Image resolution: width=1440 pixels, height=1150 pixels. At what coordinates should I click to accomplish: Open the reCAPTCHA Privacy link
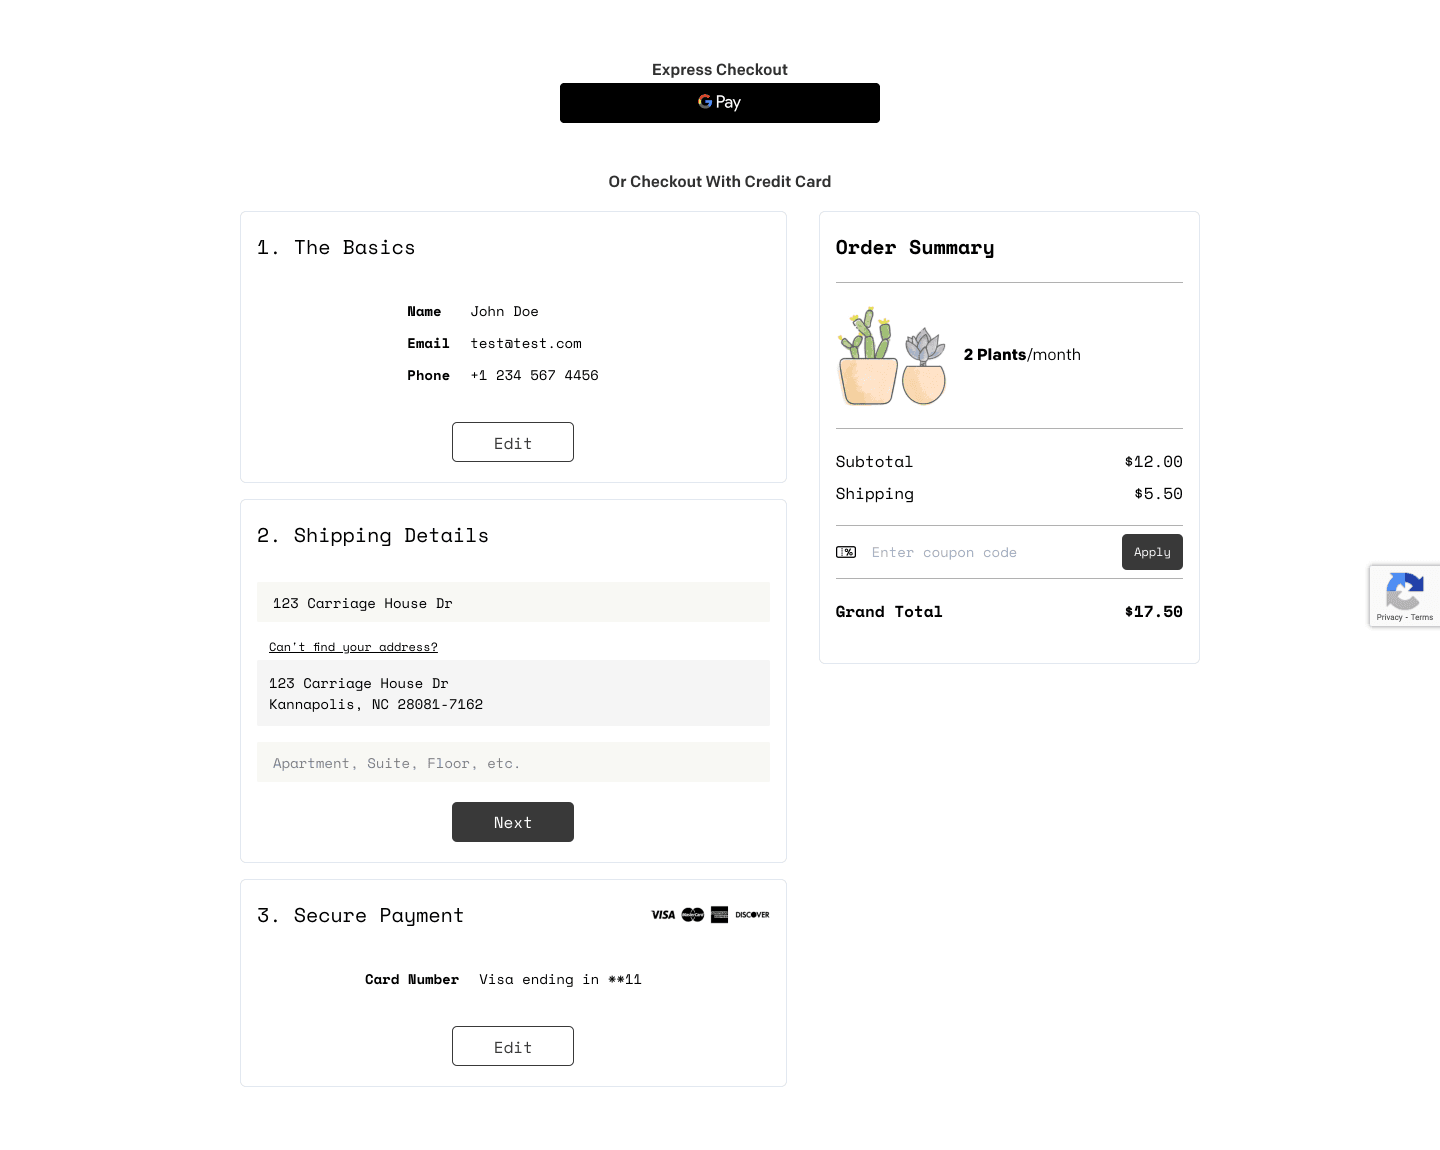pyautogui.click(x=1388, y=617)
